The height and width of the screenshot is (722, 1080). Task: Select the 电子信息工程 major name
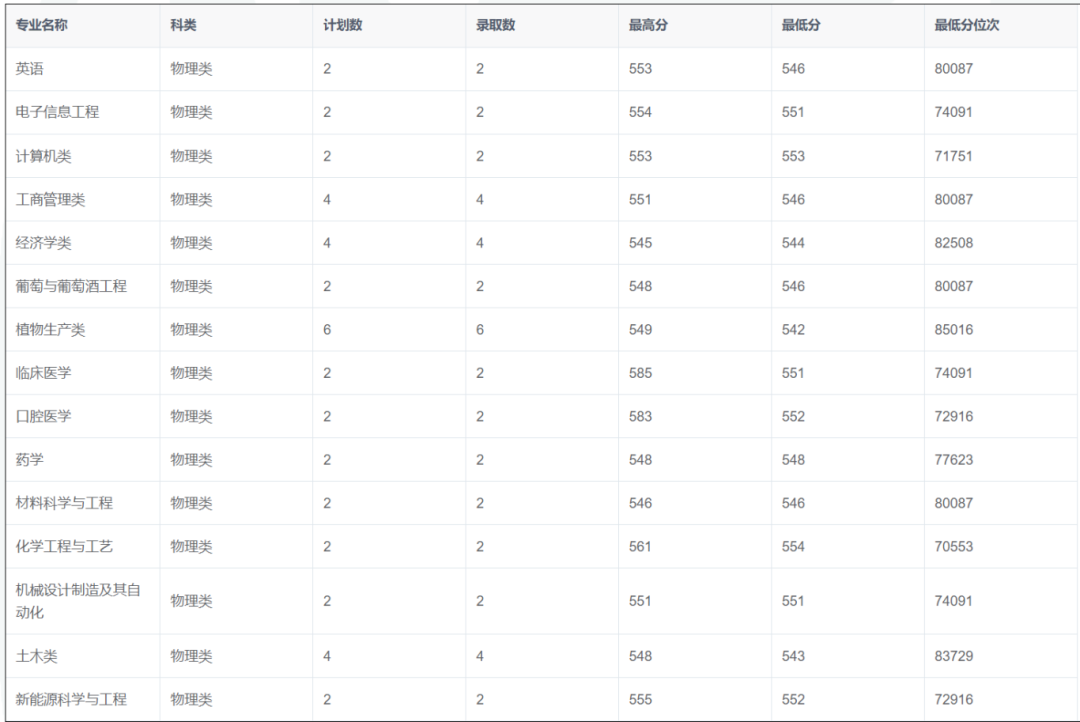coord(57,112)
